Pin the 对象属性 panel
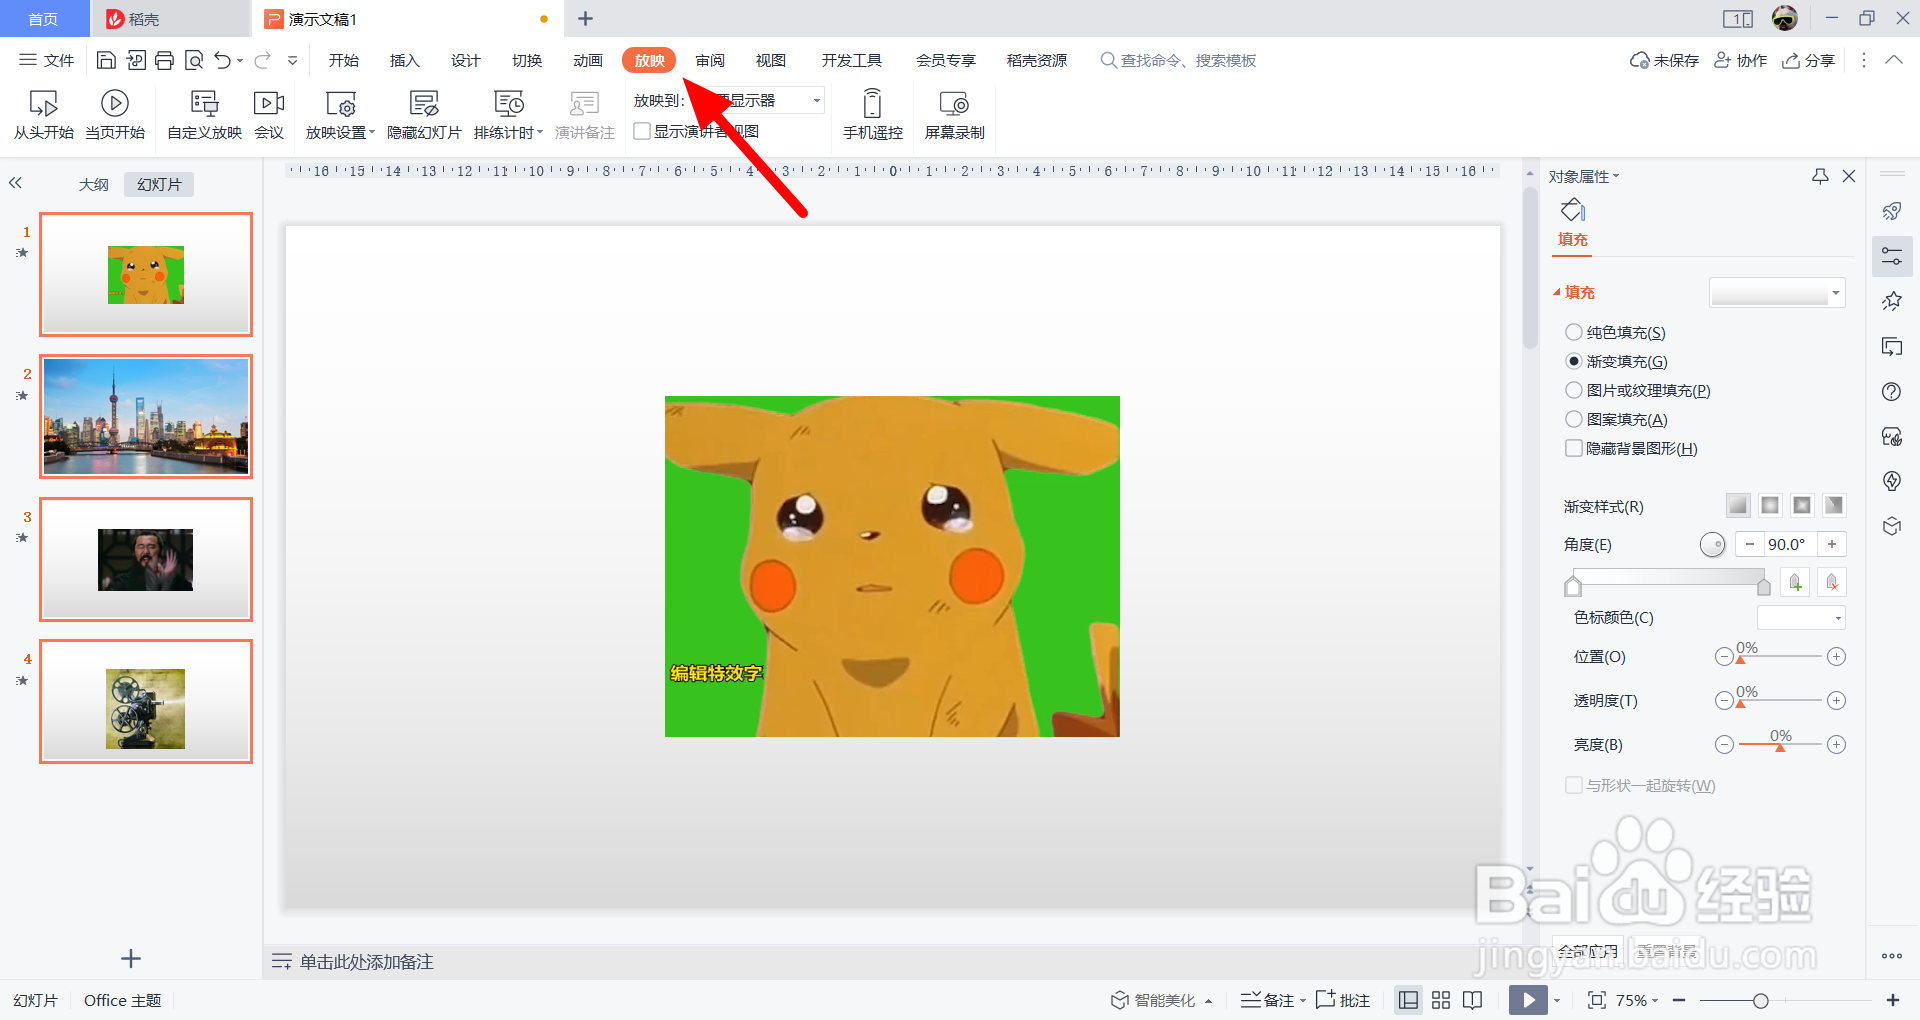Screen dimensions: 1920x1020 coord(1820,176)
